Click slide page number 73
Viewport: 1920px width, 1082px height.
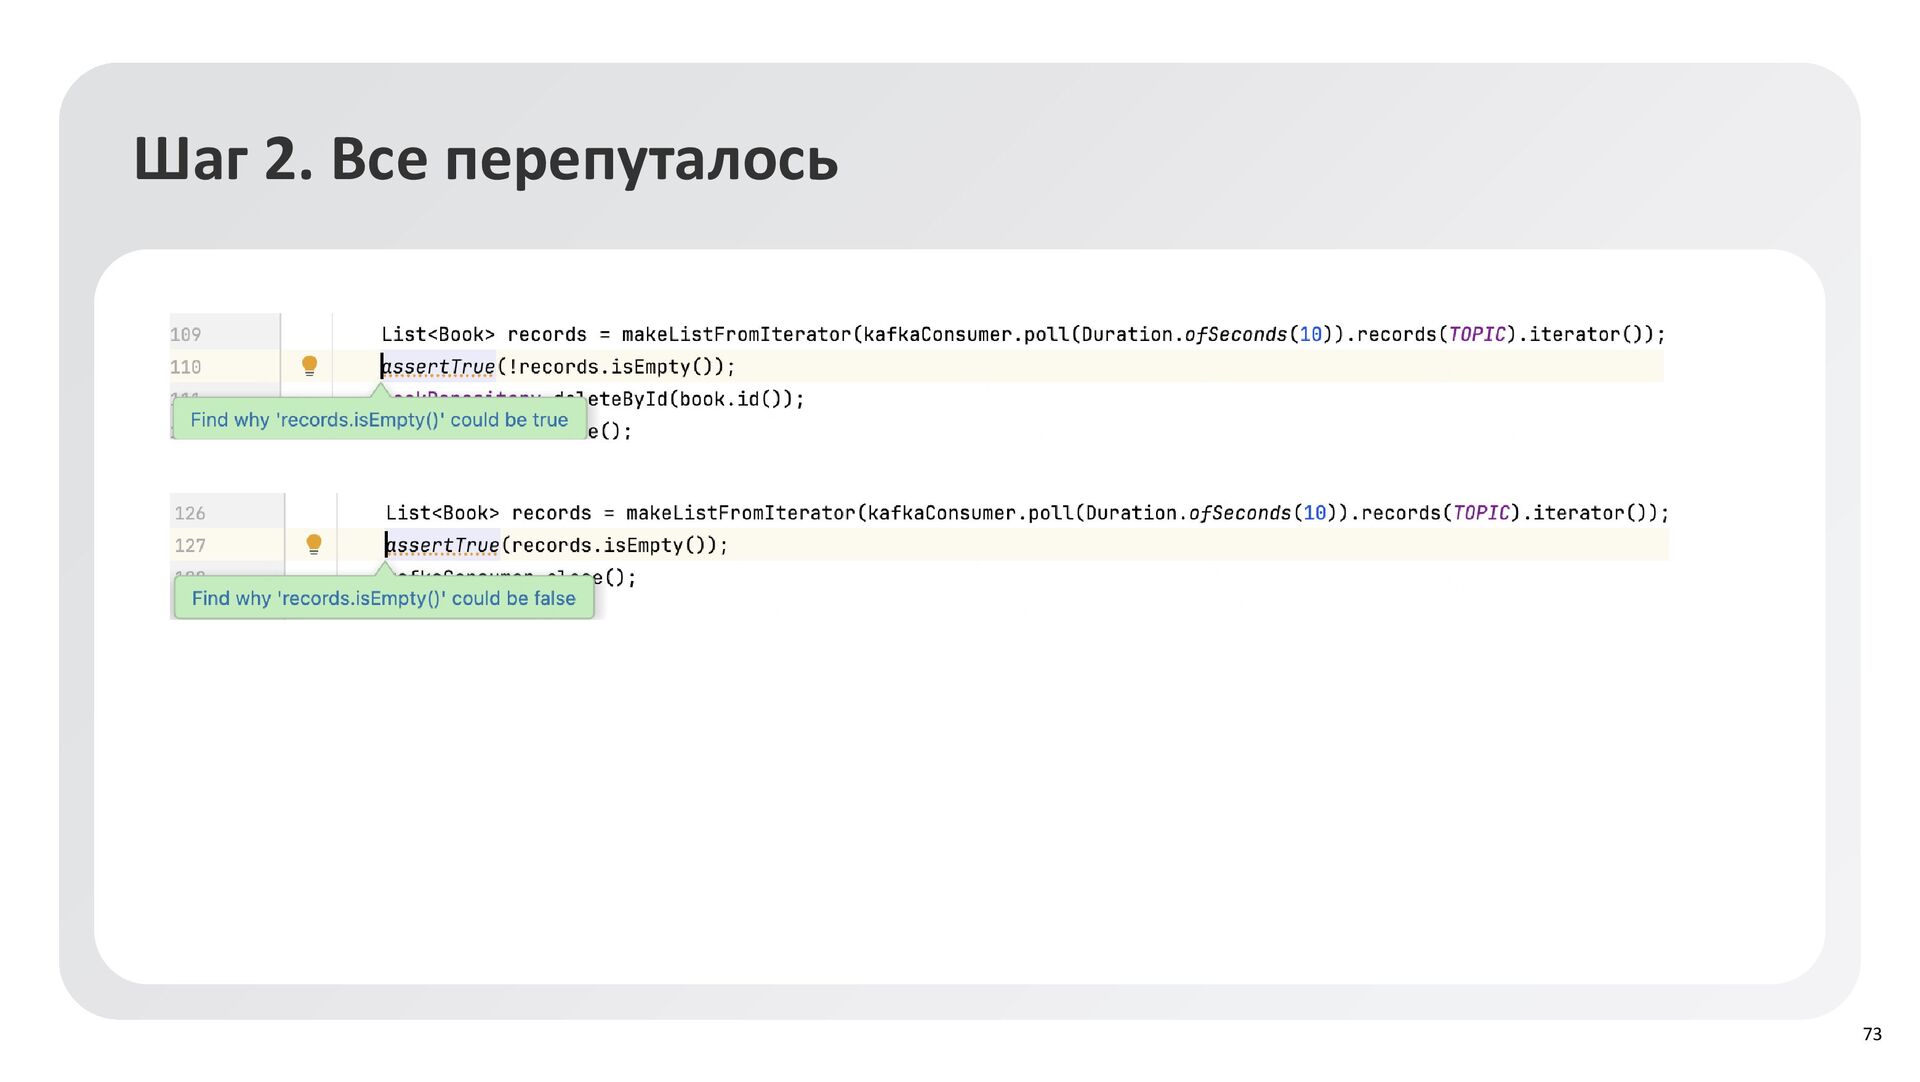click(1872, 1034)
